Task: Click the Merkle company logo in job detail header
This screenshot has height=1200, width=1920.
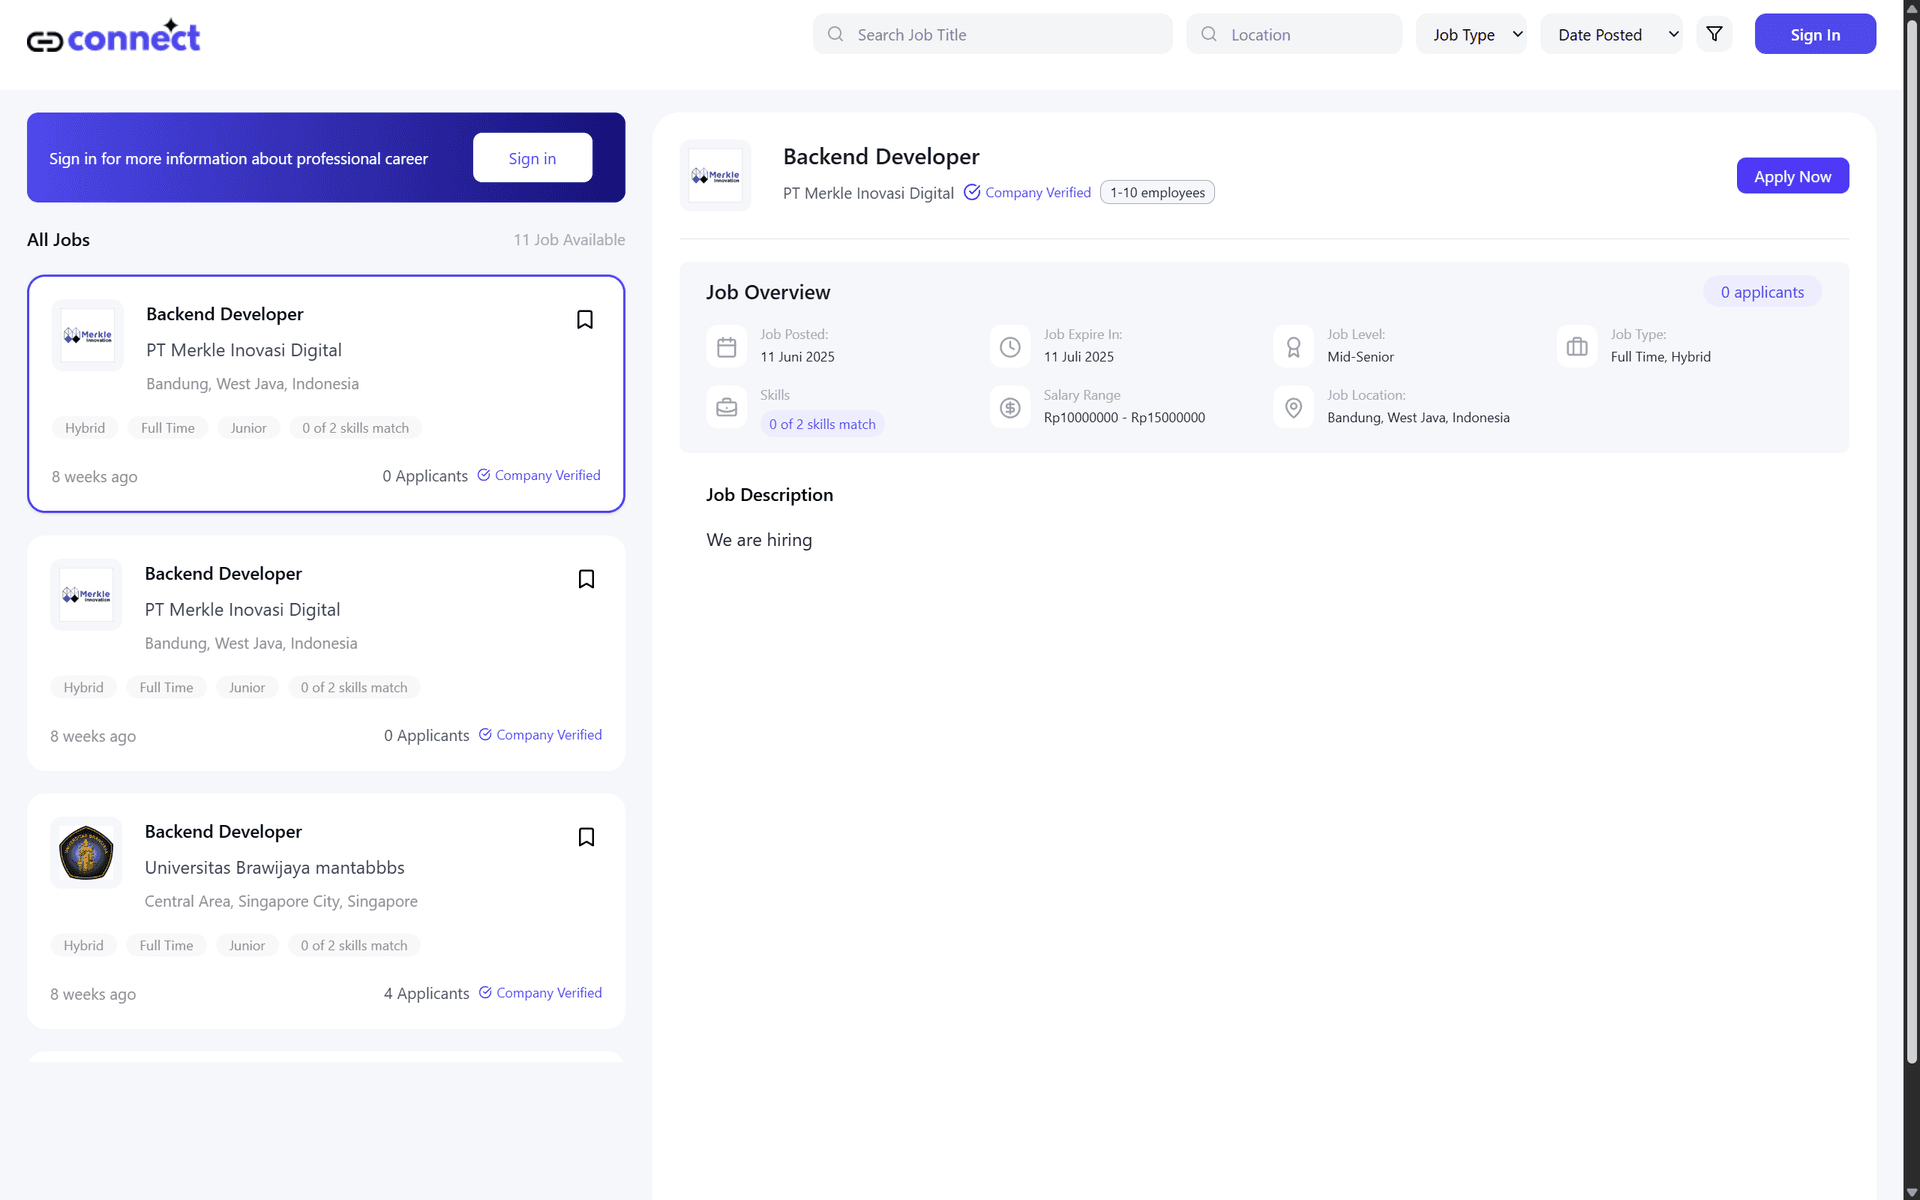Action: (x=715, y=176)
